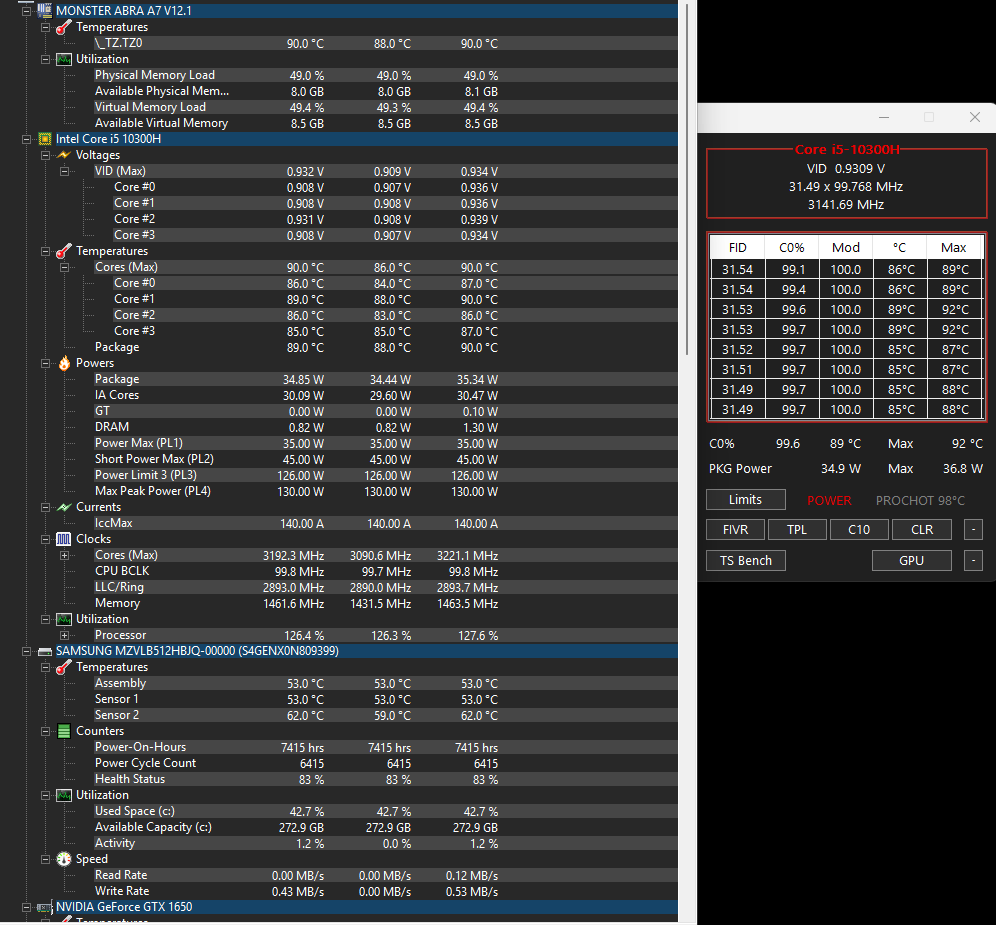
Task: Click the thermometer icon beside SSD Temperatures
Action: pos(64,668)
